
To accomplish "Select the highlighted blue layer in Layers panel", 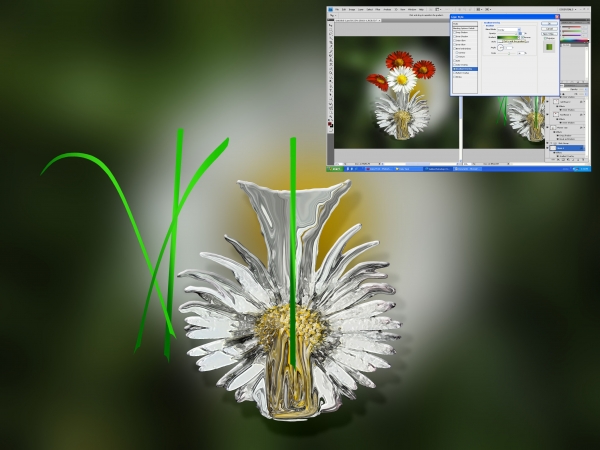I will 567,148.
